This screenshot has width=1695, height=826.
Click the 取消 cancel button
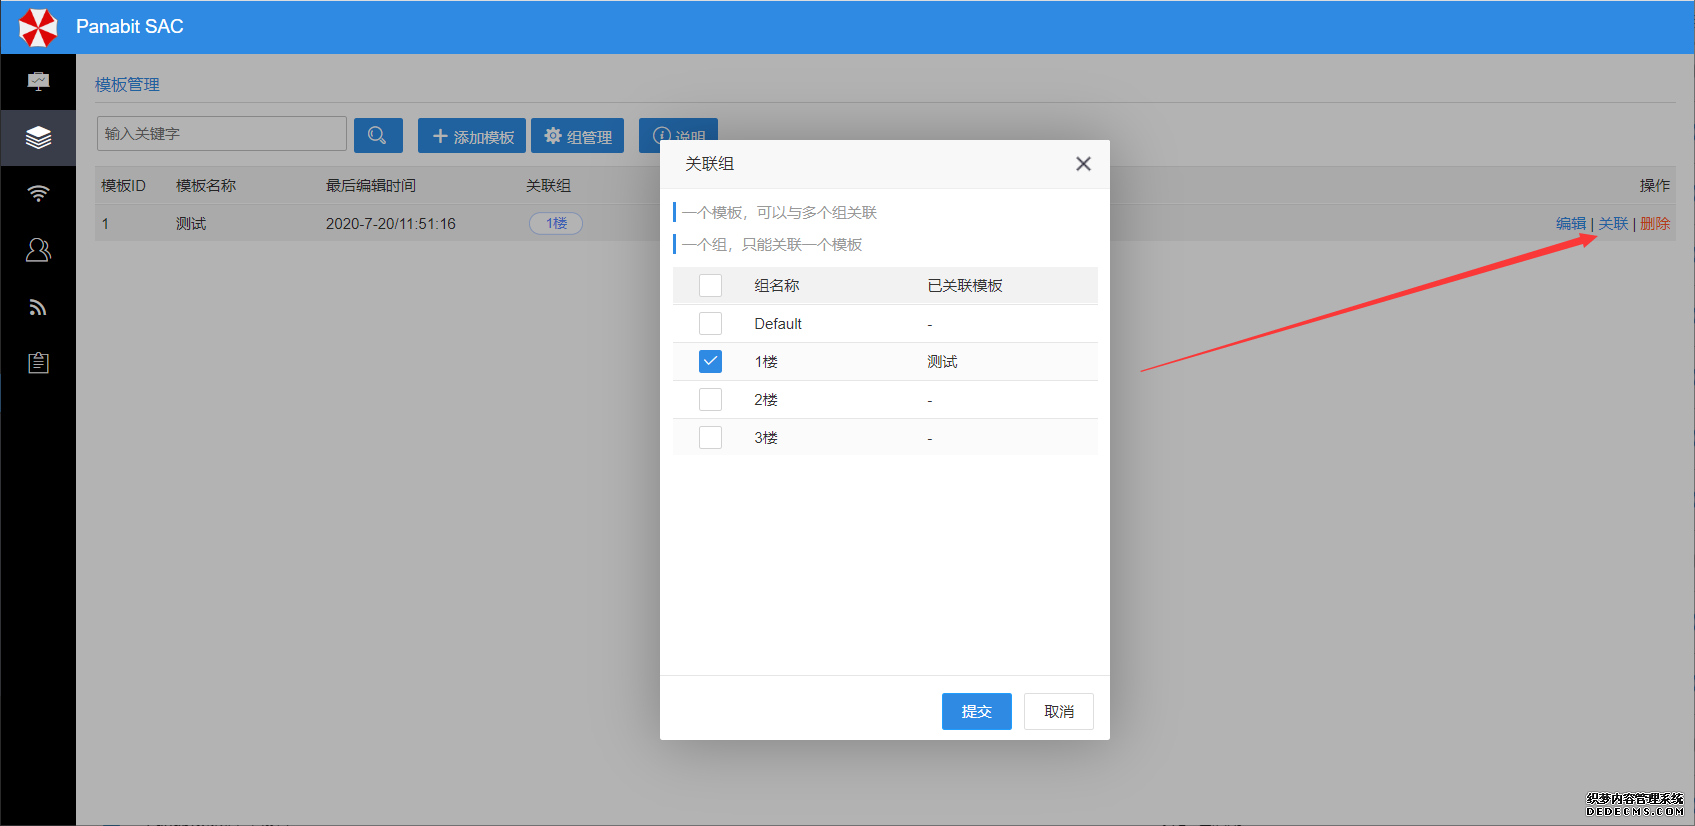tap(1059, 712)
